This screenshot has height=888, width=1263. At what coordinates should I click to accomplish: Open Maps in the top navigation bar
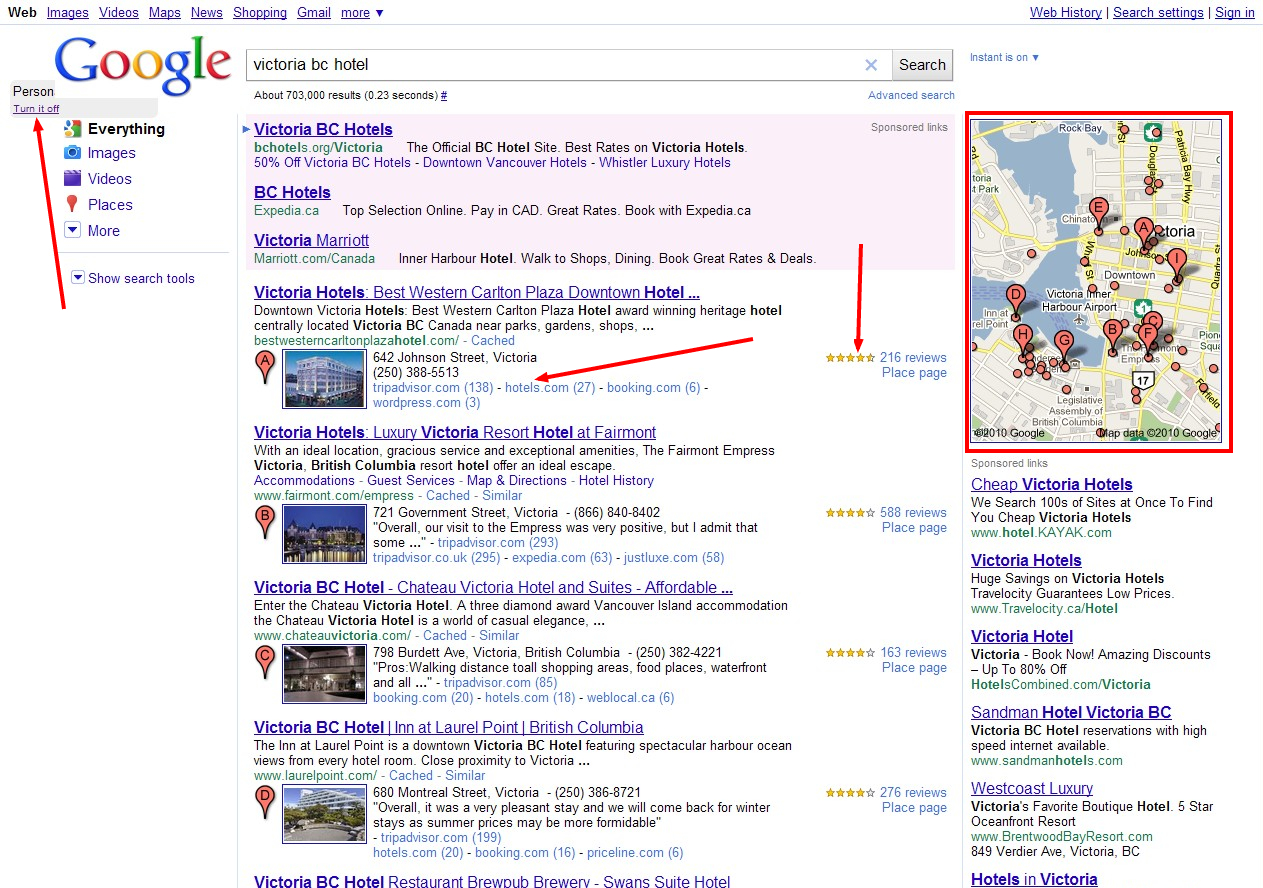pos(165,13)
